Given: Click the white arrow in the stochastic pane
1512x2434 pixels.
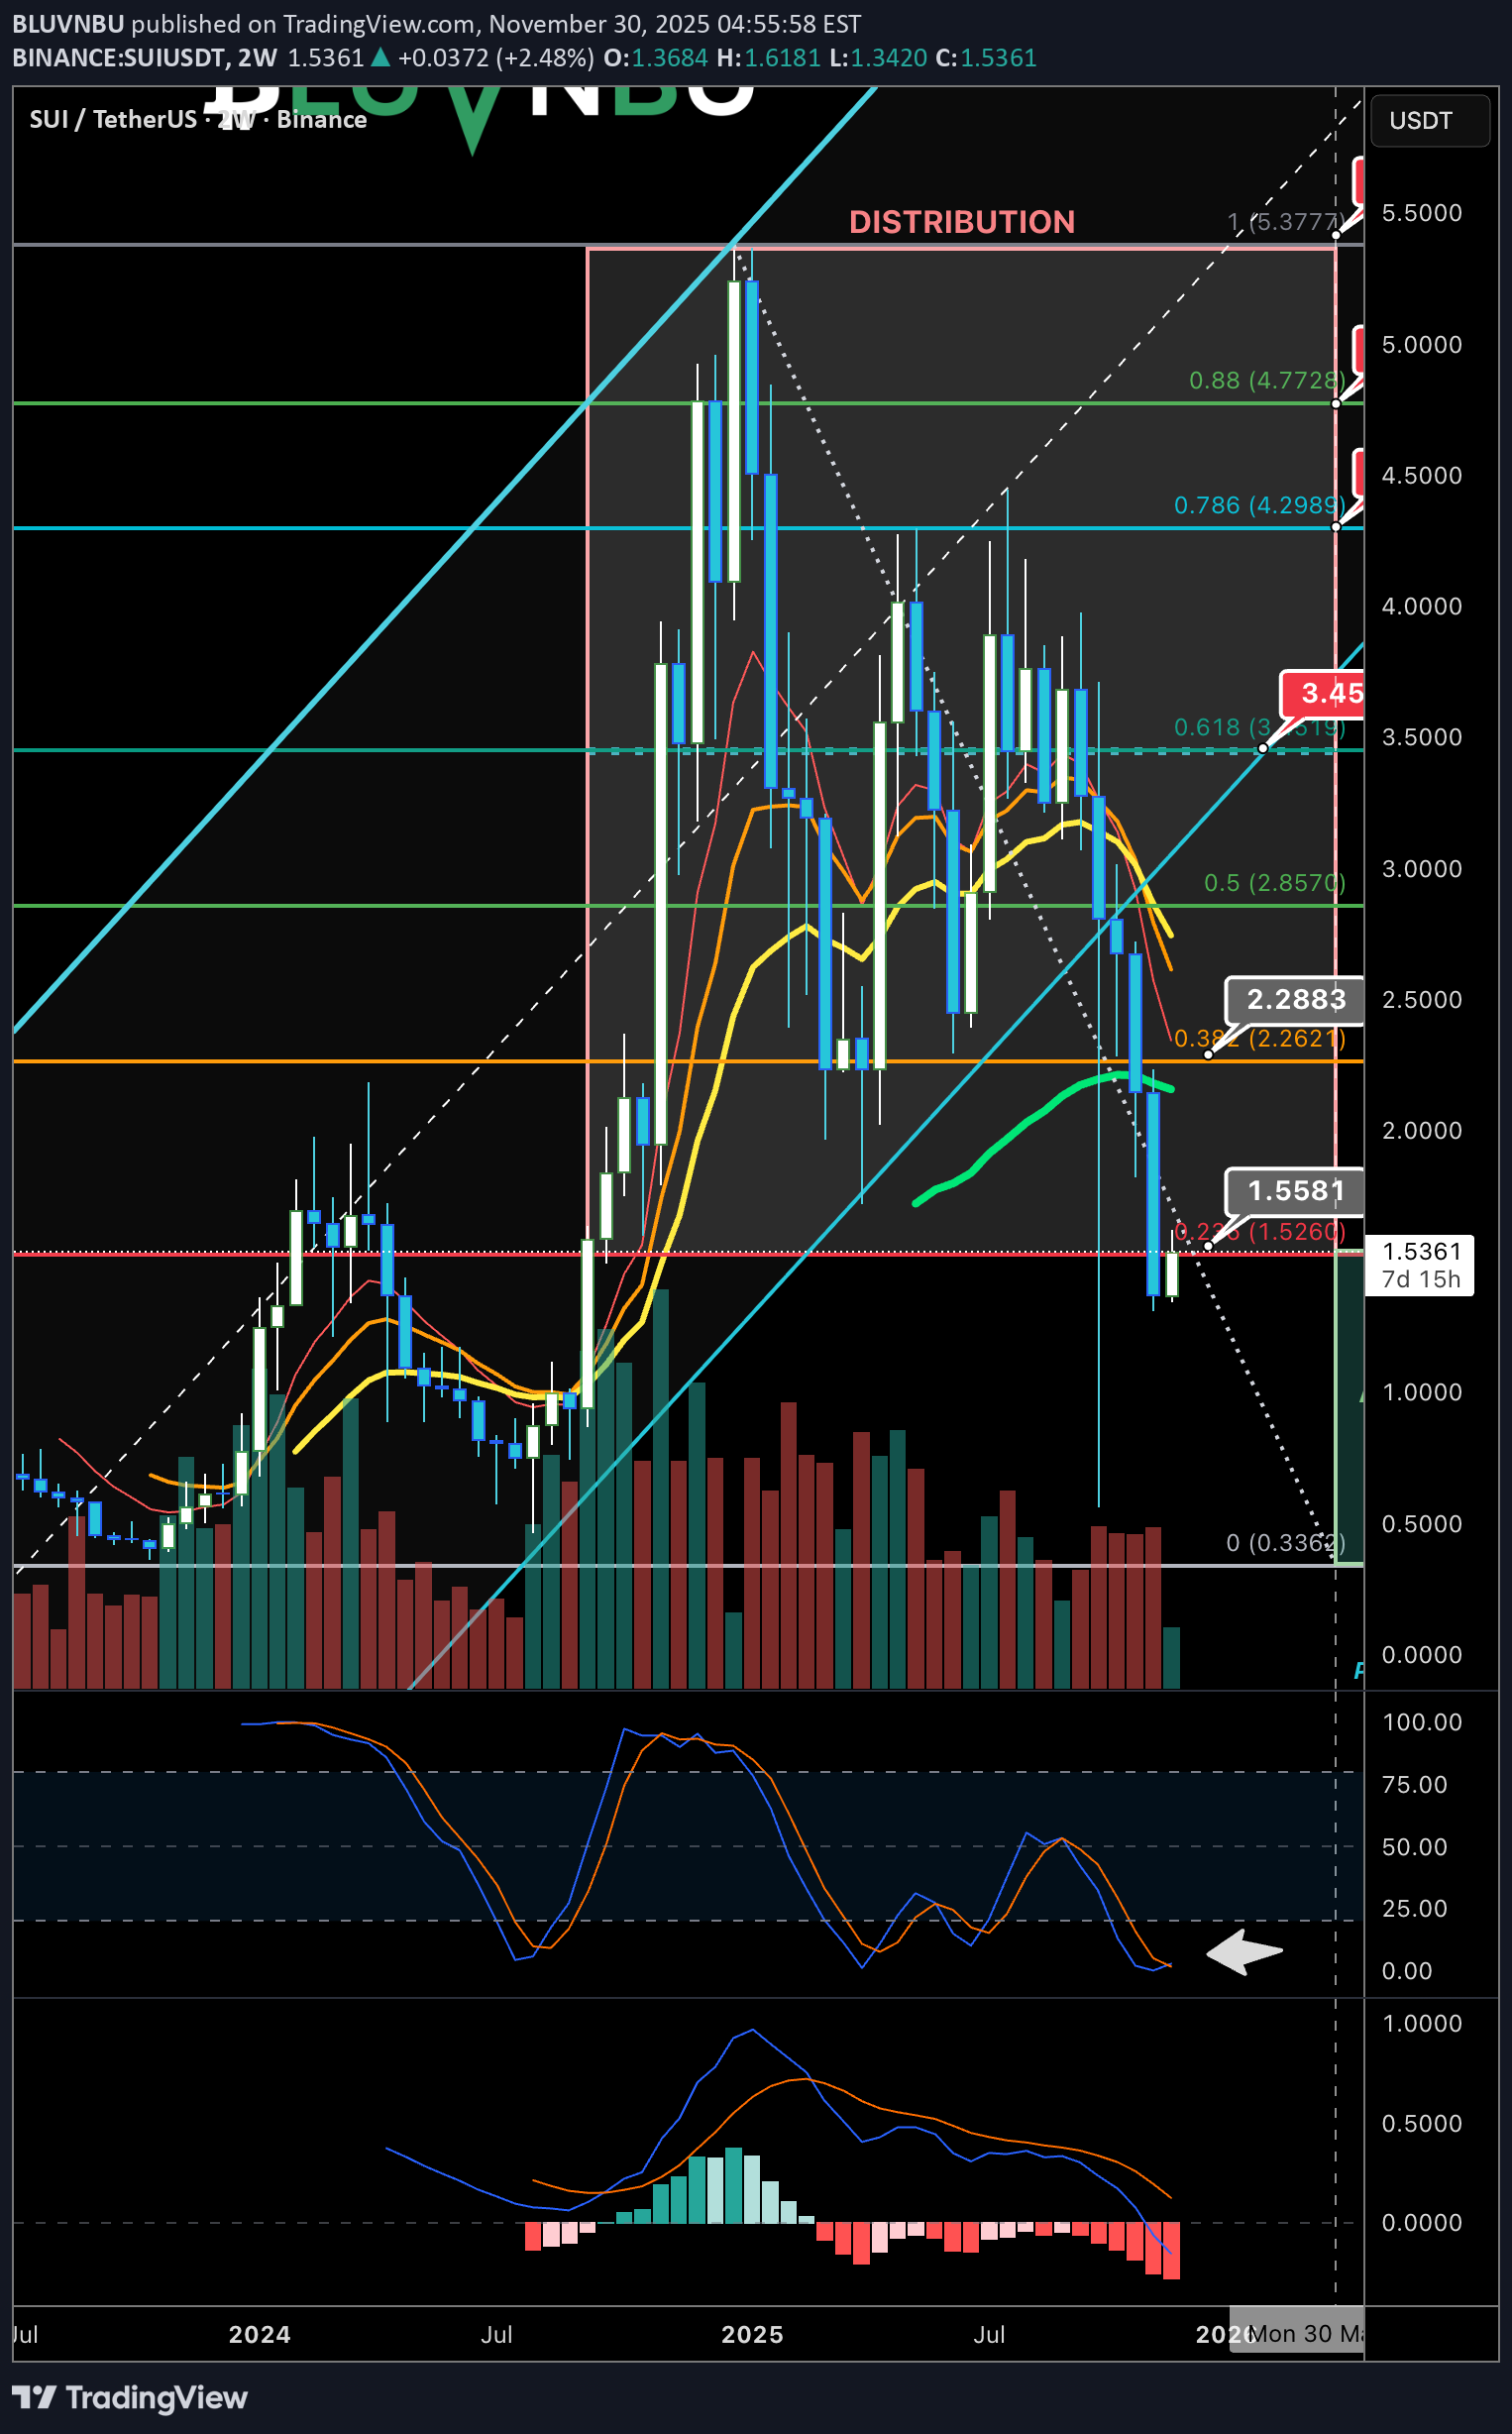Looking at the screenshot, I should click(x=1244, y=1951).
